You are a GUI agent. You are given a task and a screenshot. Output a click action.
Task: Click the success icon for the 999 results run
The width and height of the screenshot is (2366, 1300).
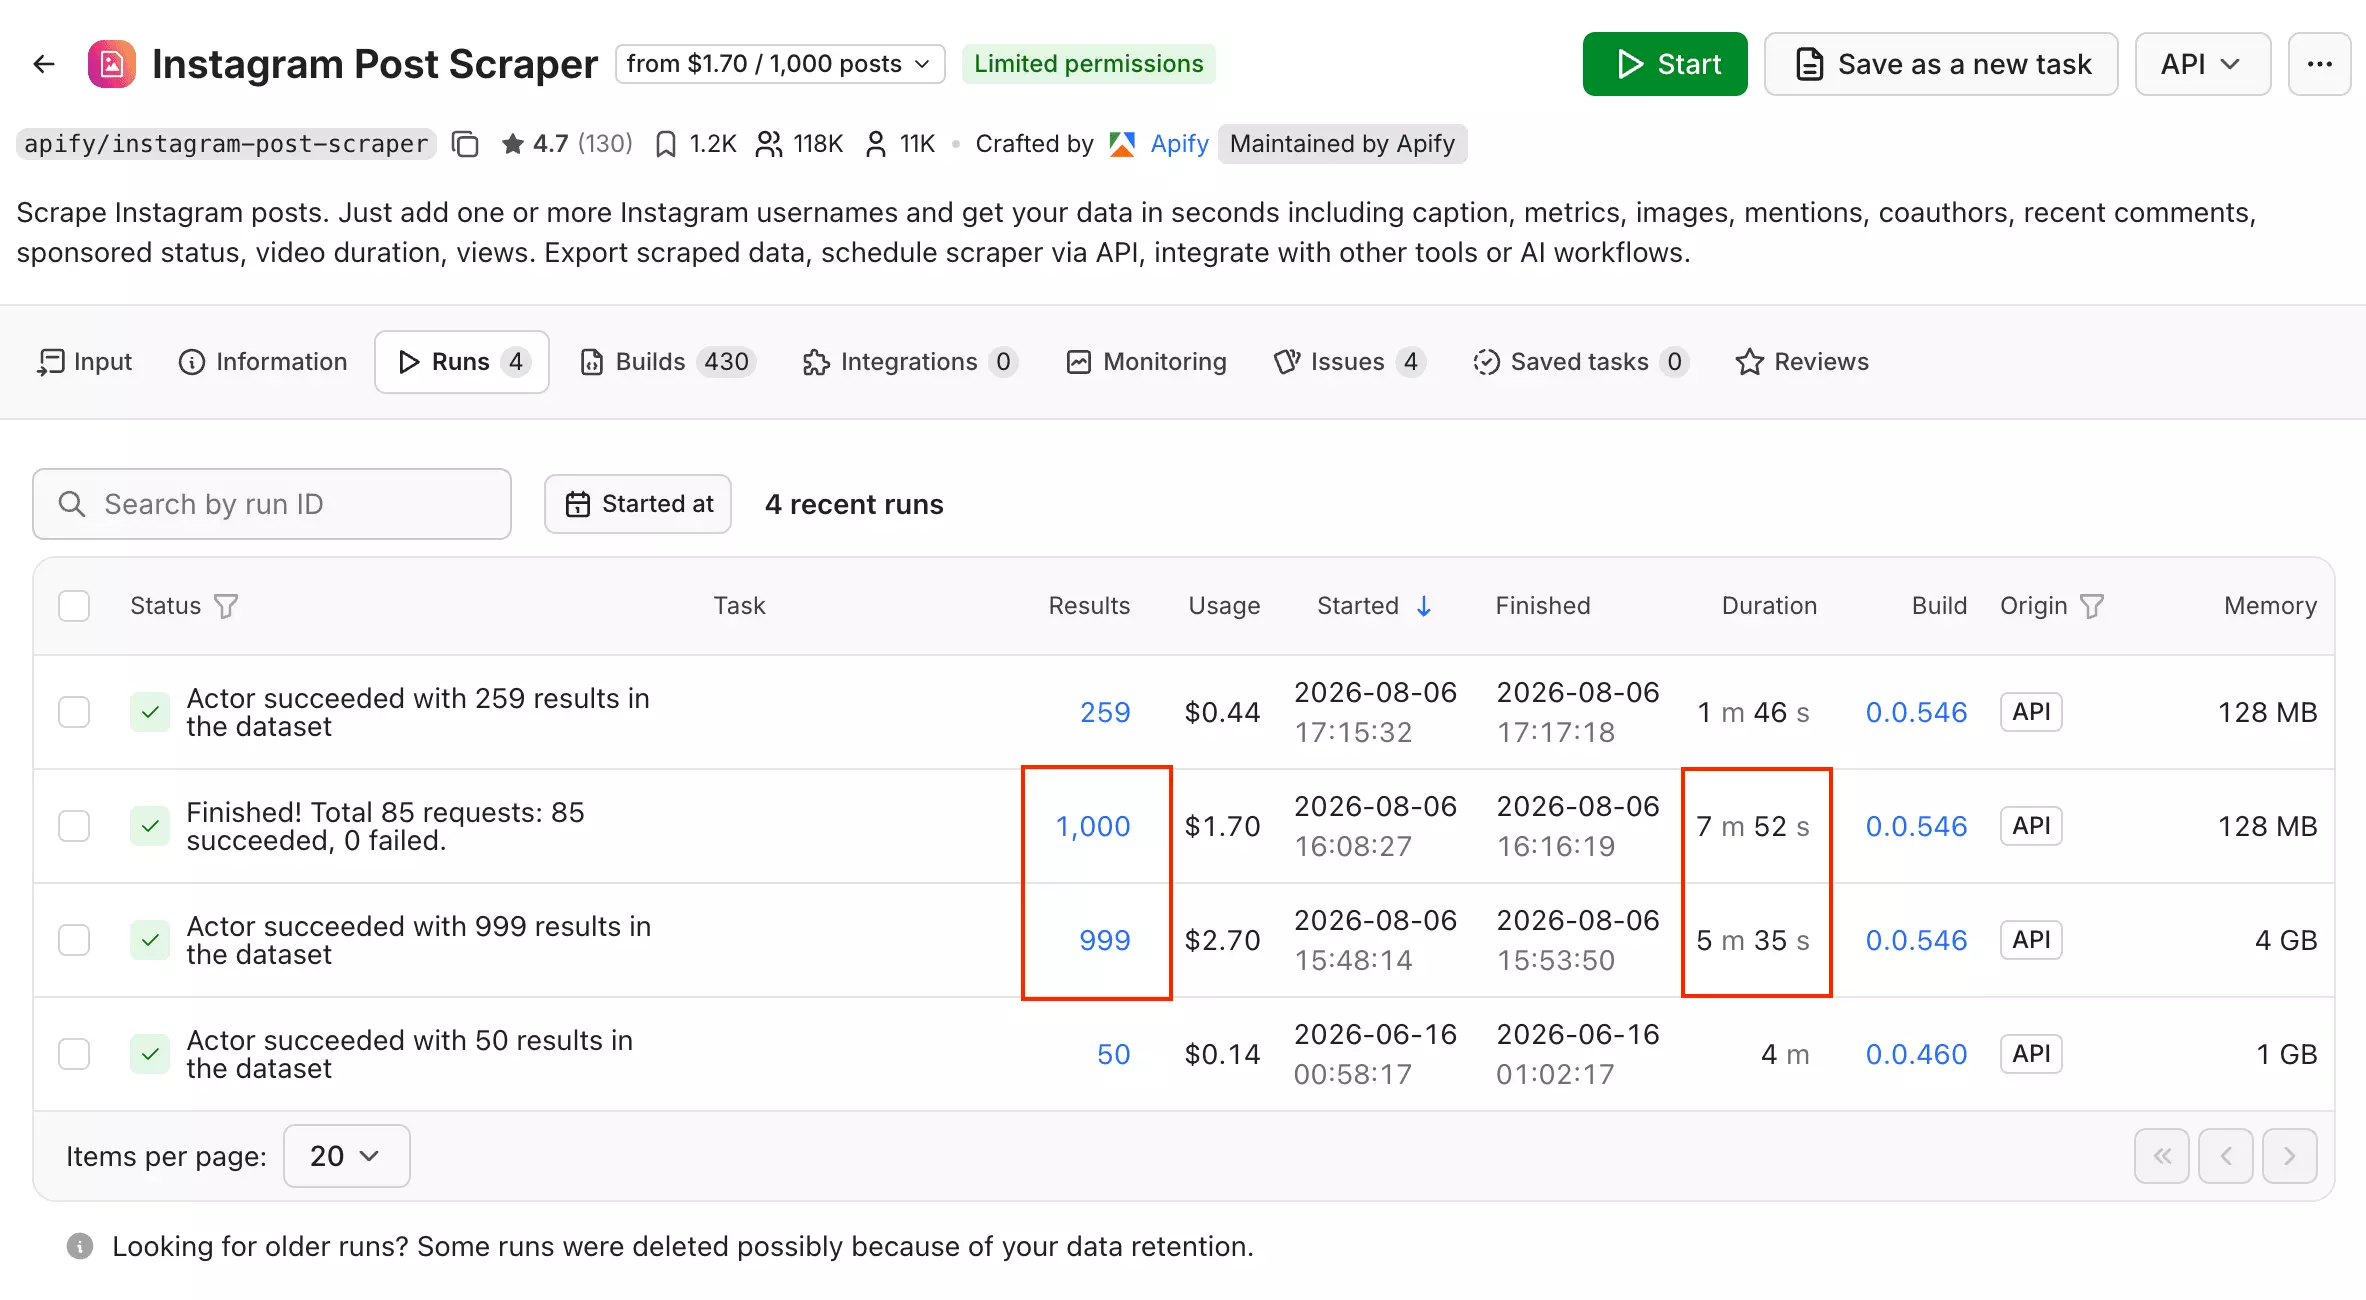tap(150, 940)
